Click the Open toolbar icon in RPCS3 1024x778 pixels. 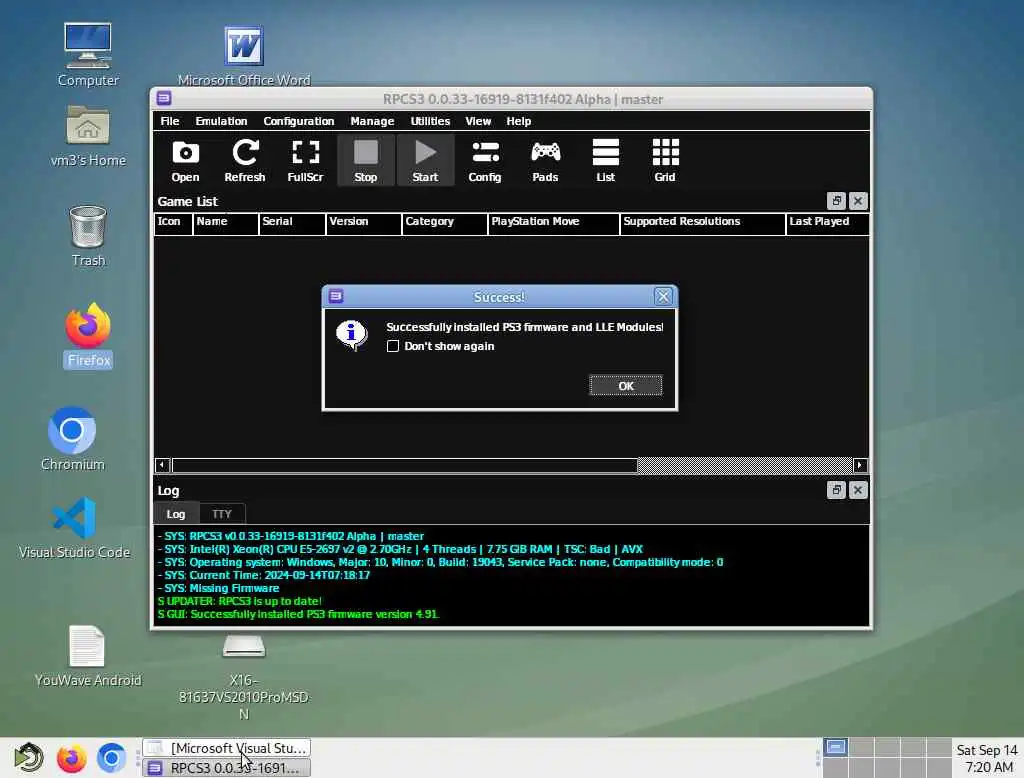185,161
